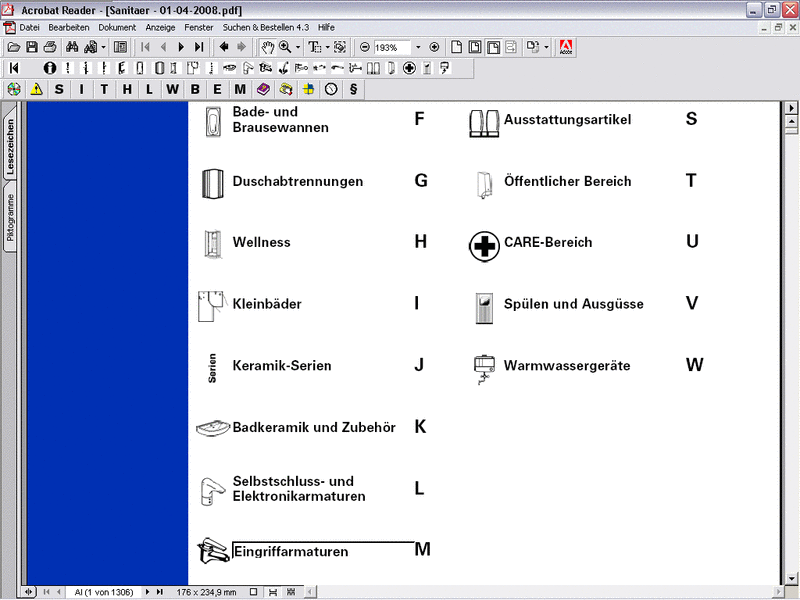Open the zoom tool dropdown arrow
Viewport: 800px width, 600px height.
tap(298, 47)
